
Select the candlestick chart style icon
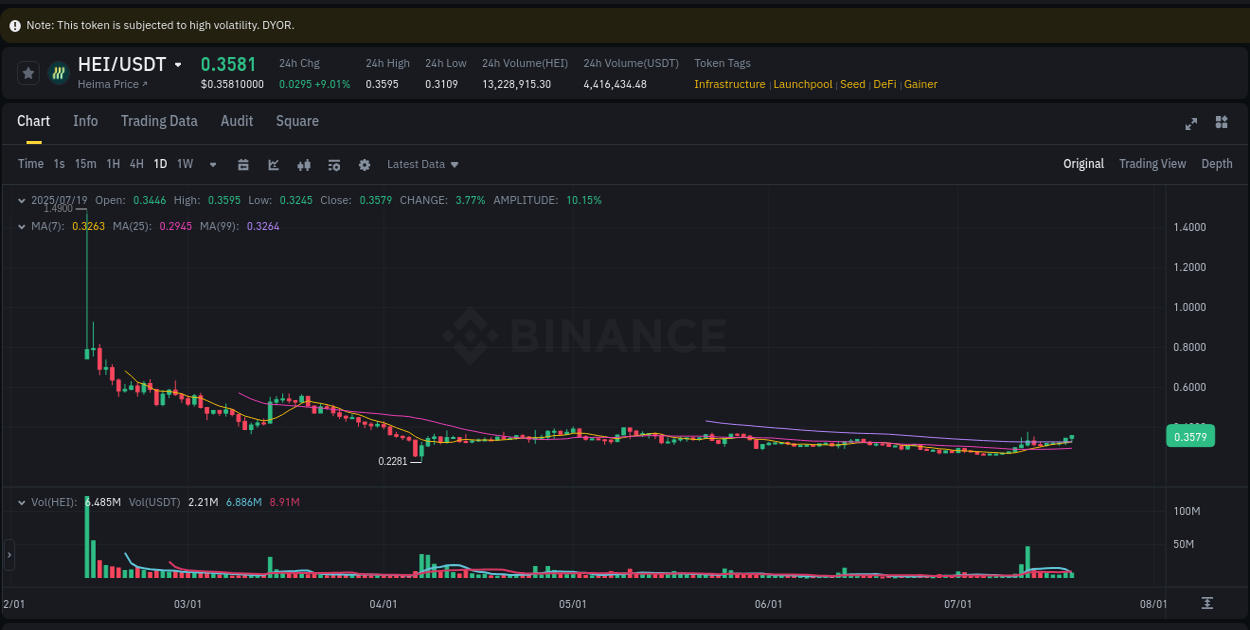304,164
